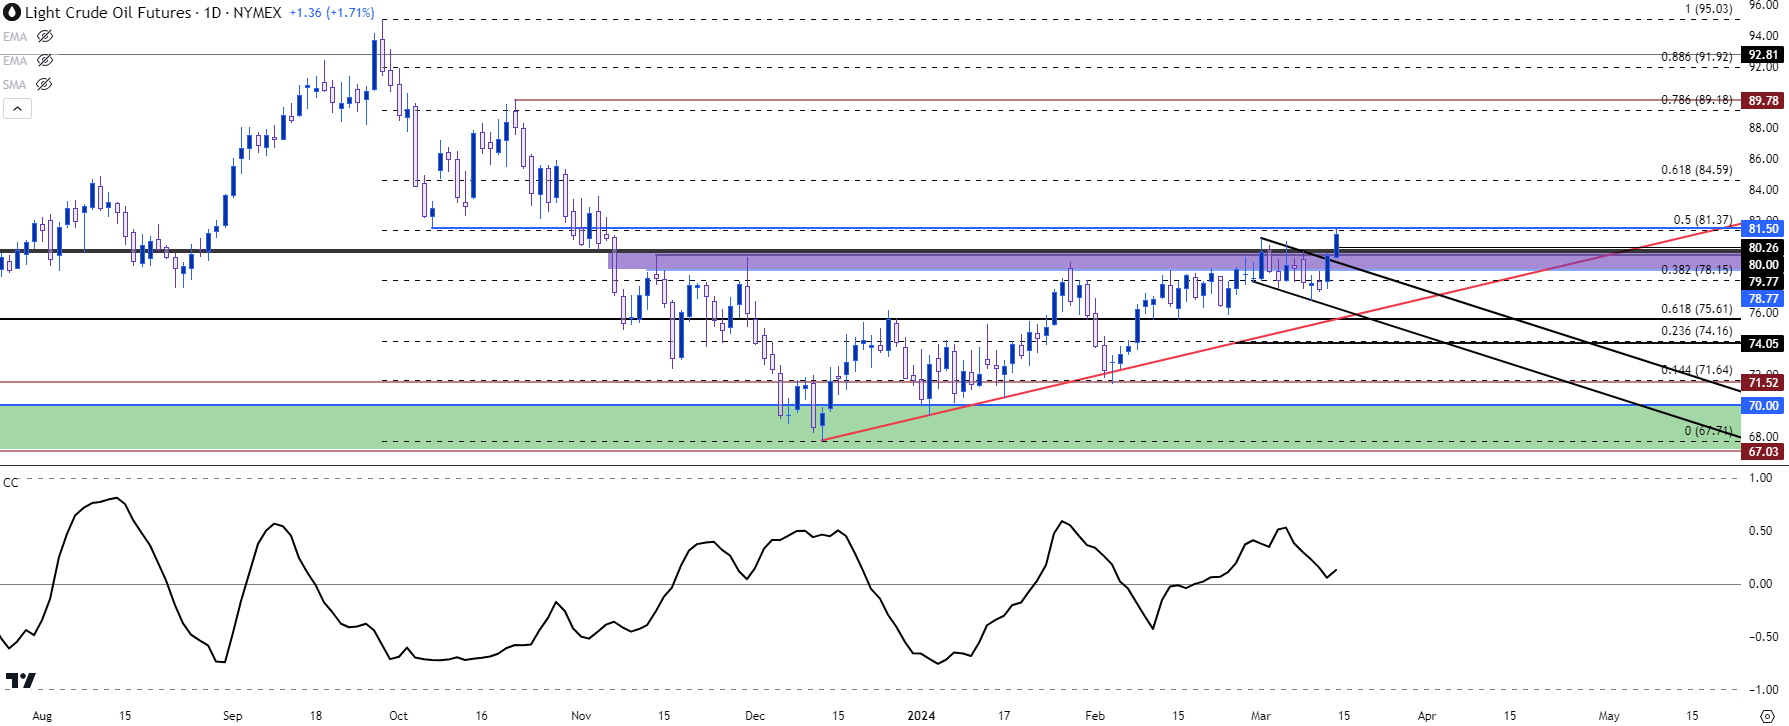Click the 70.00 blue price label
Viewport: 1789px width, 726px height.
tap(1763, 406)
